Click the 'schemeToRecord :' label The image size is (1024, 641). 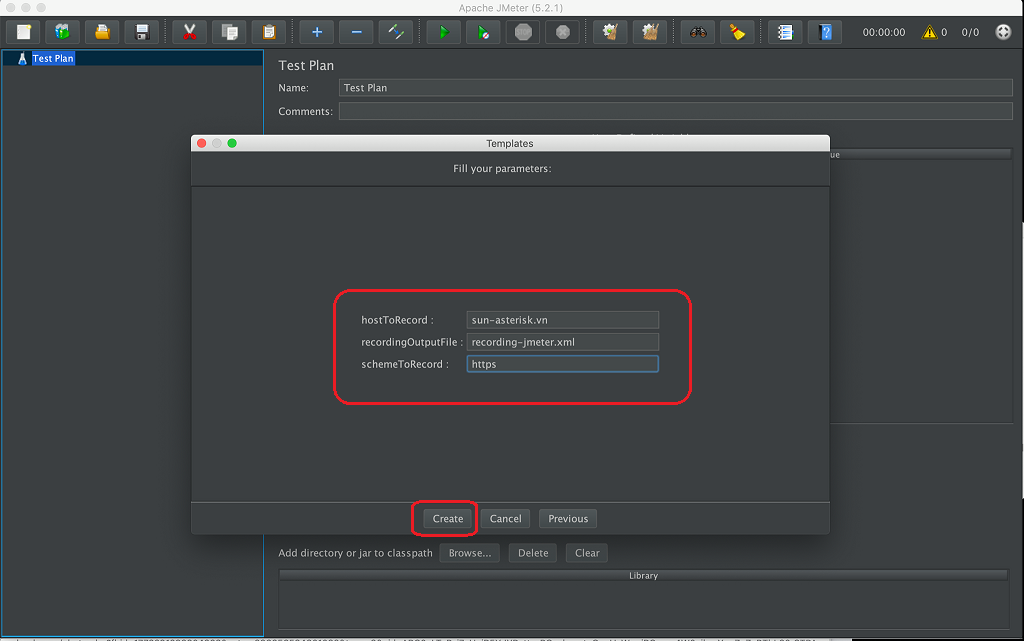point(405,364)
